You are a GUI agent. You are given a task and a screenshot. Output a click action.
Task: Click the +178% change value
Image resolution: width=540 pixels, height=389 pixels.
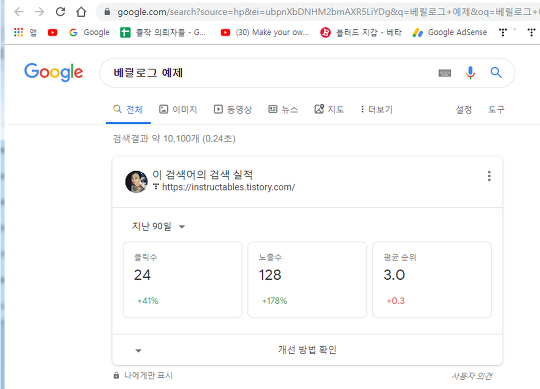click(274, 301)
